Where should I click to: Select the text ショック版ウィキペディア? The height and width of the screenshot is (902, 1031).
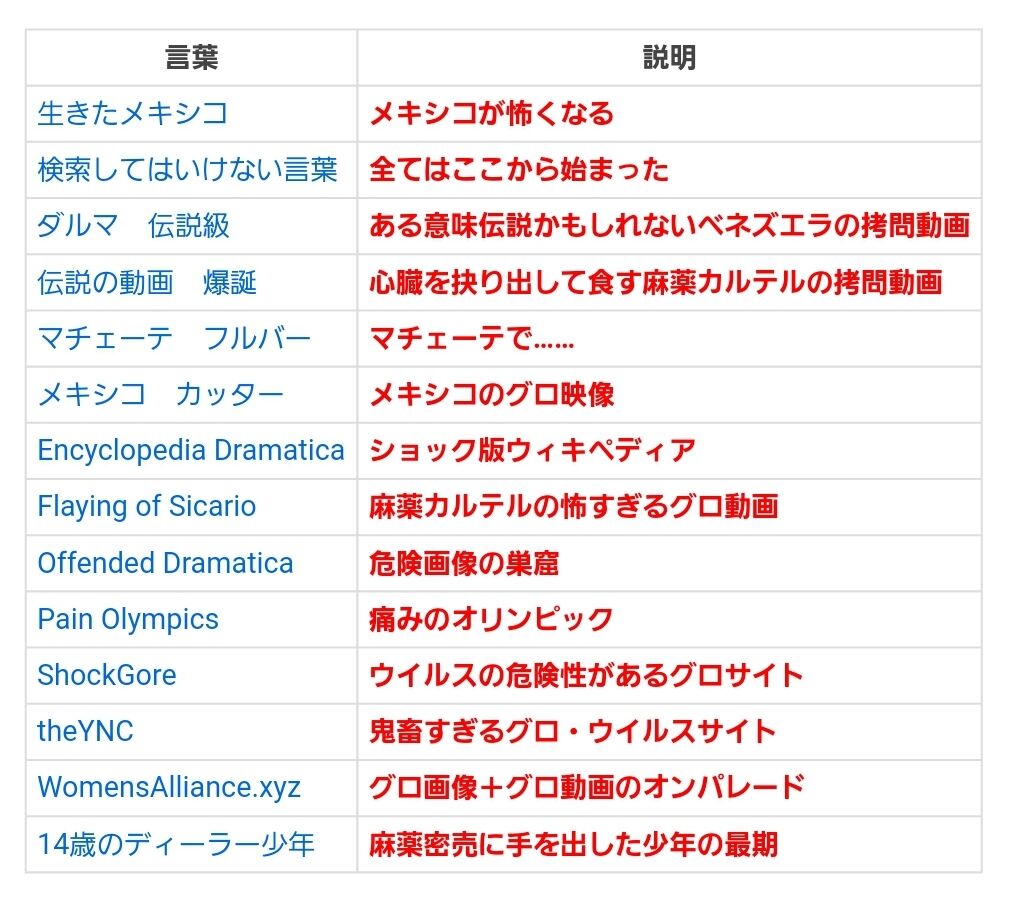532,451
